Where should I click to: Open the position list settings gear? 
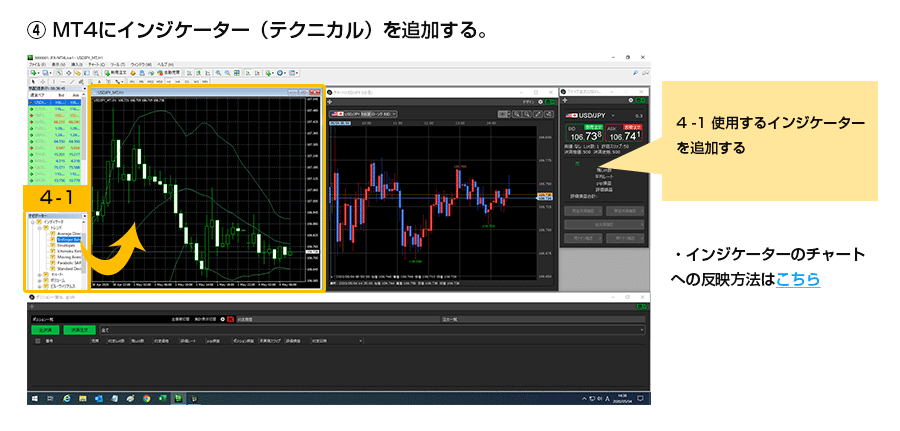point(223,320)
